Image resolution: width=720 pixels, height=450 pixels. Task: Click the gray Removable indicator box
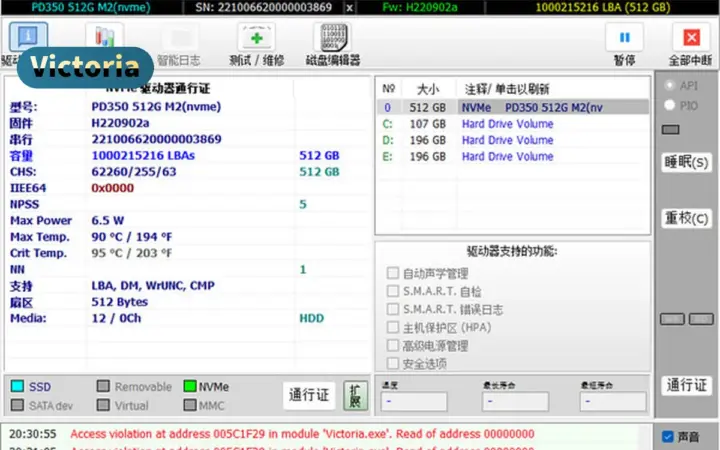[103, 386]
